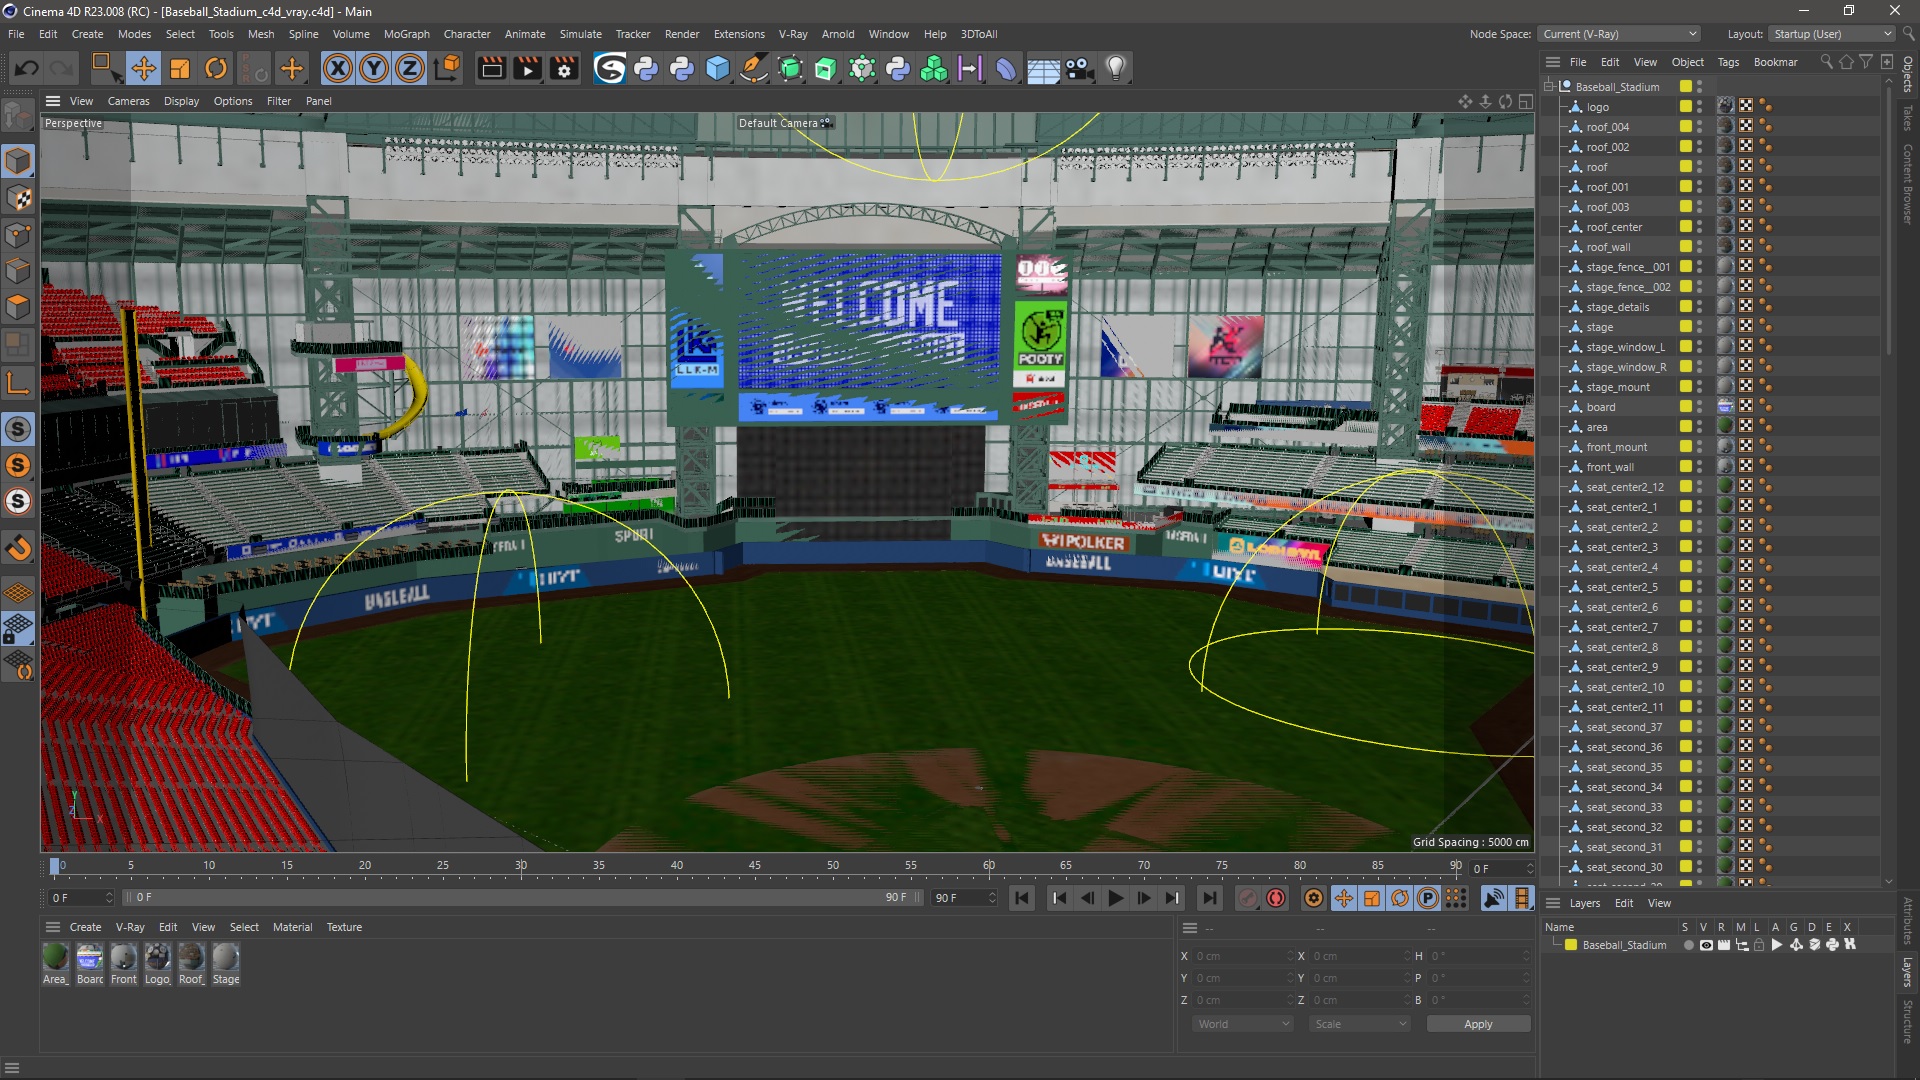The width and height of the screenshot is (1920, 1080).
Task: Select the Rotate tool
Action: [x=216, y=68]
